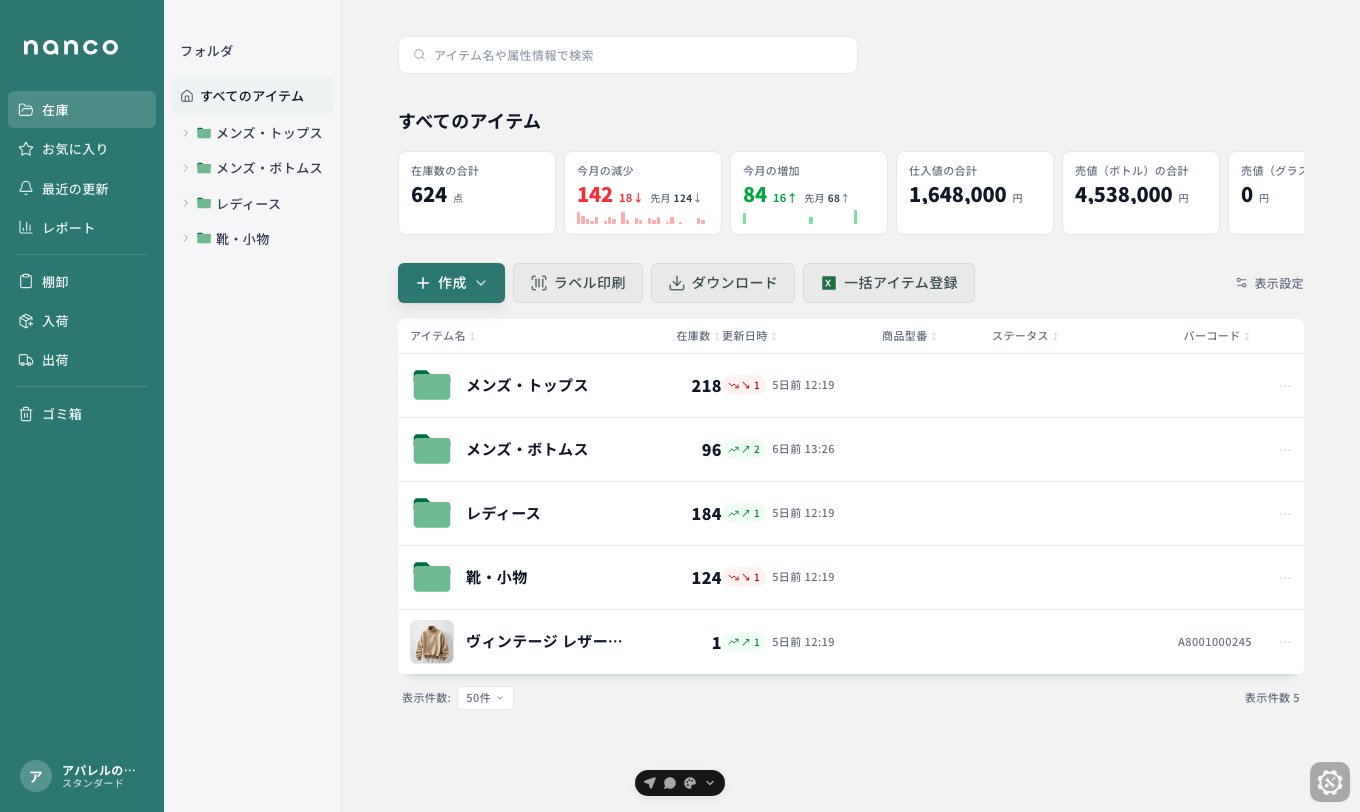Open 表示設定 display settings

pyautogui.click(x=1269, y=283)
